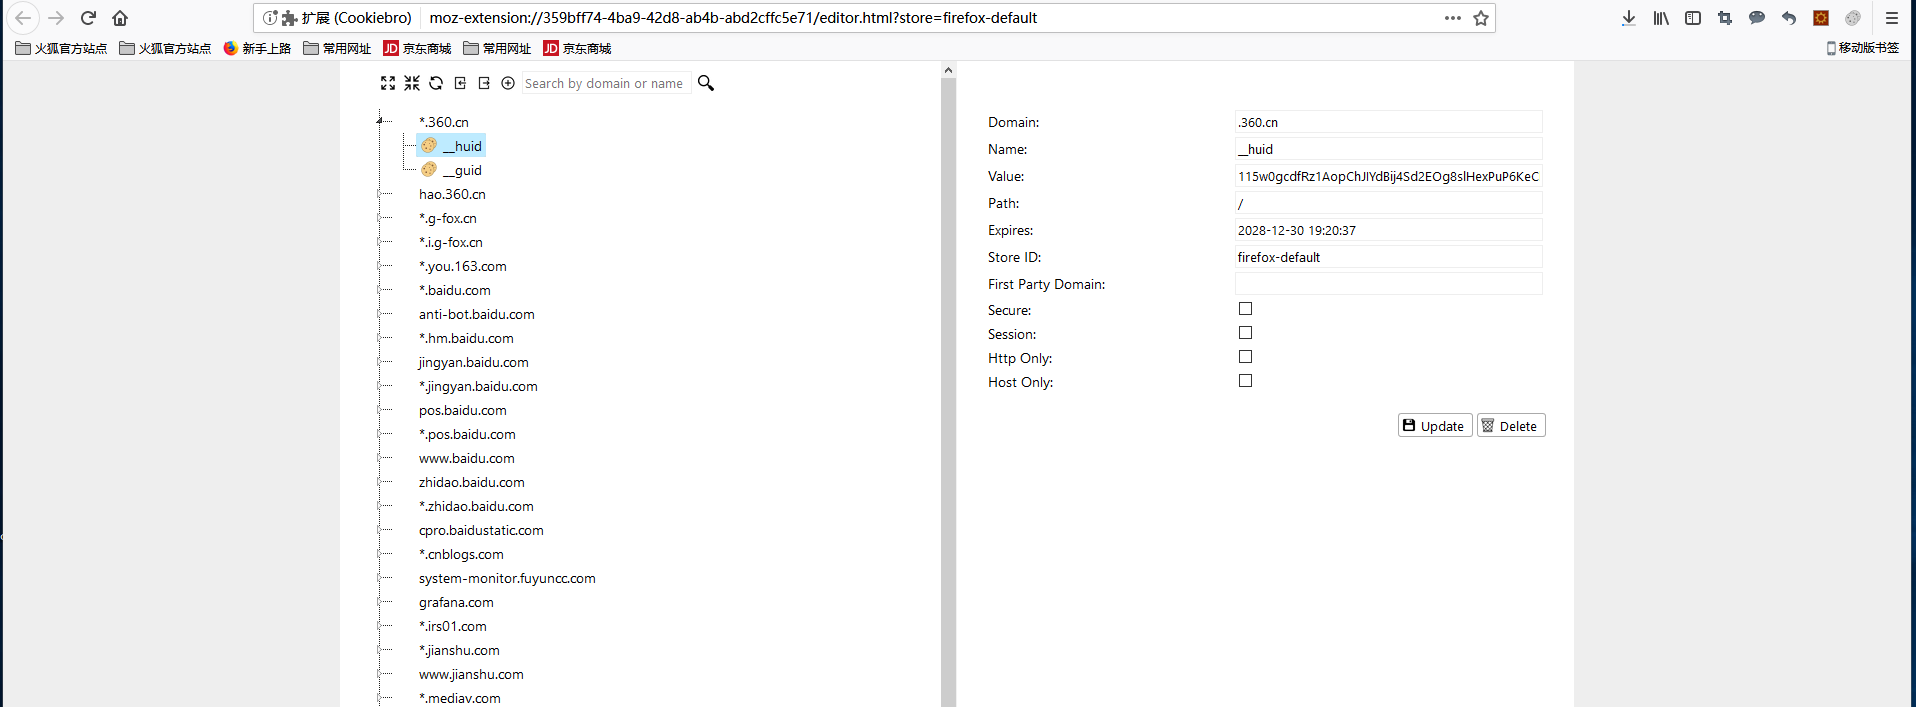The width and height of the screenshot is (1916, 707).
Task: Add a new cookie with plus icon
Action: tap(508, 83)
